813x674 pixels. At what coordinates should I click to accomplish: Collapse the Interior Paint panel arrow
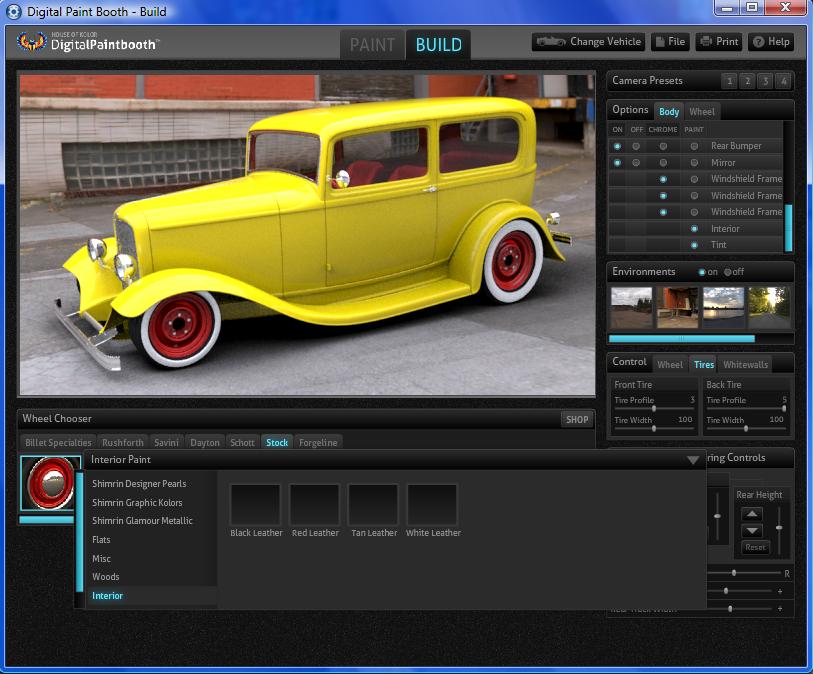(692, 460)
